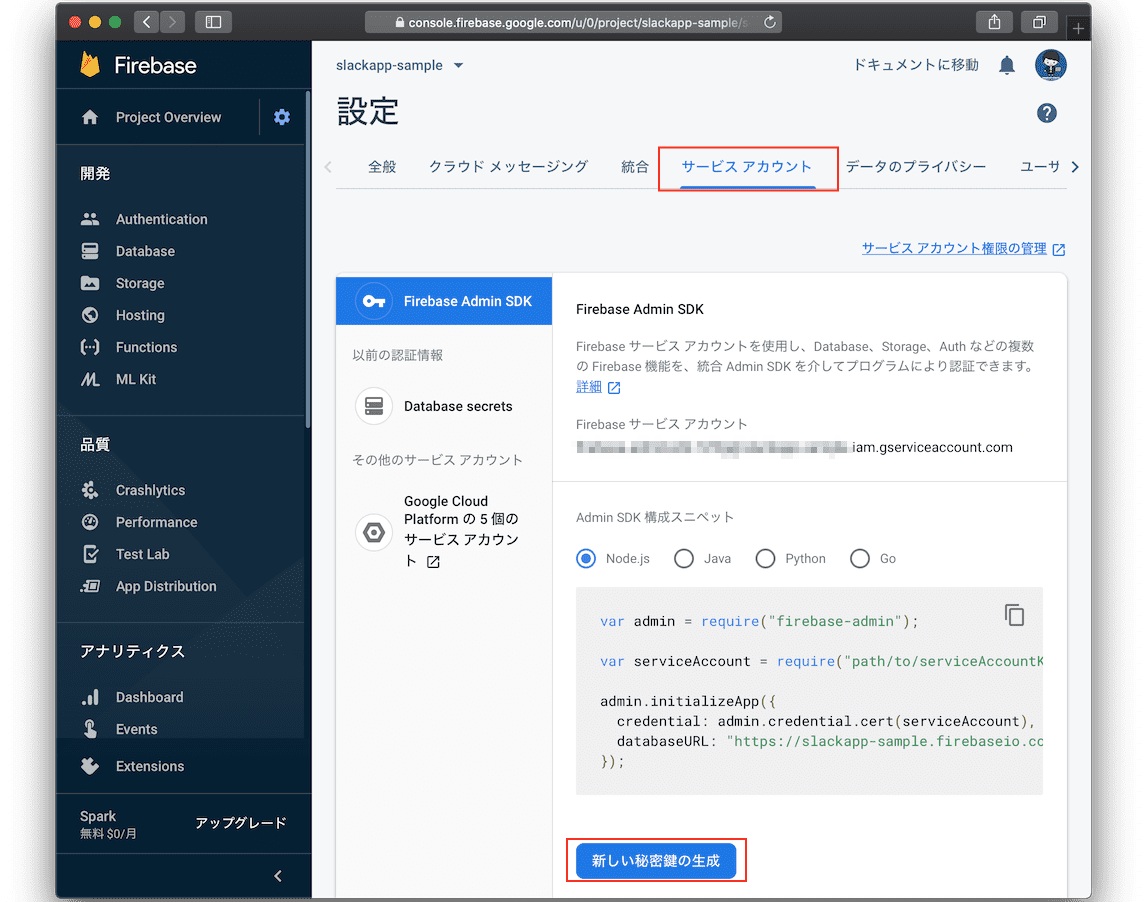This screenshot has height=902, width=1147.
Task: Click ドキュメントに移動 link
Action: click(916, 65)
